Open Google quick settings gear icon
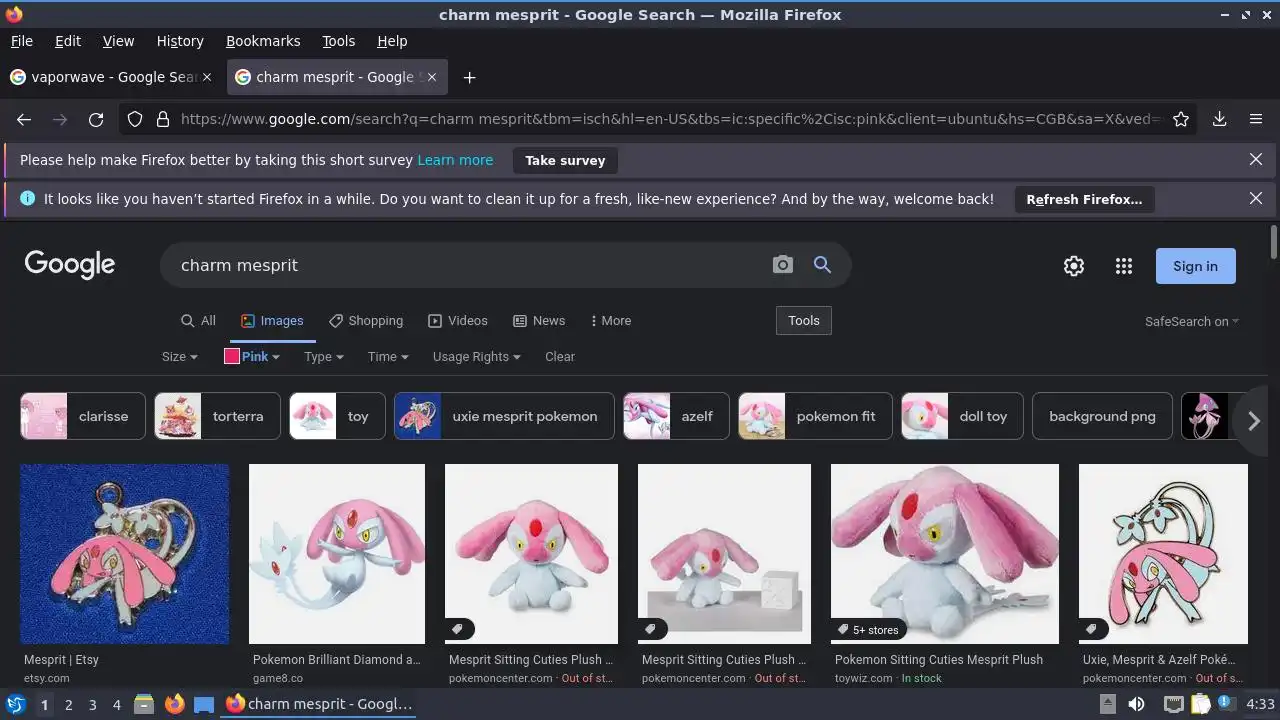Image resolution: width=1280 pixels, height=720 pixels. point(1074,266)
